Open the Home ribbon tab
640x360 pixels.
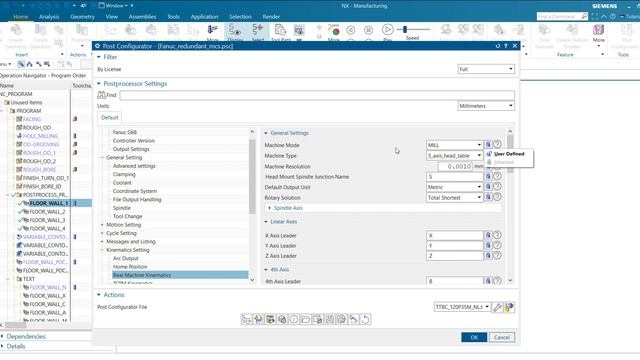pos(21,17)
